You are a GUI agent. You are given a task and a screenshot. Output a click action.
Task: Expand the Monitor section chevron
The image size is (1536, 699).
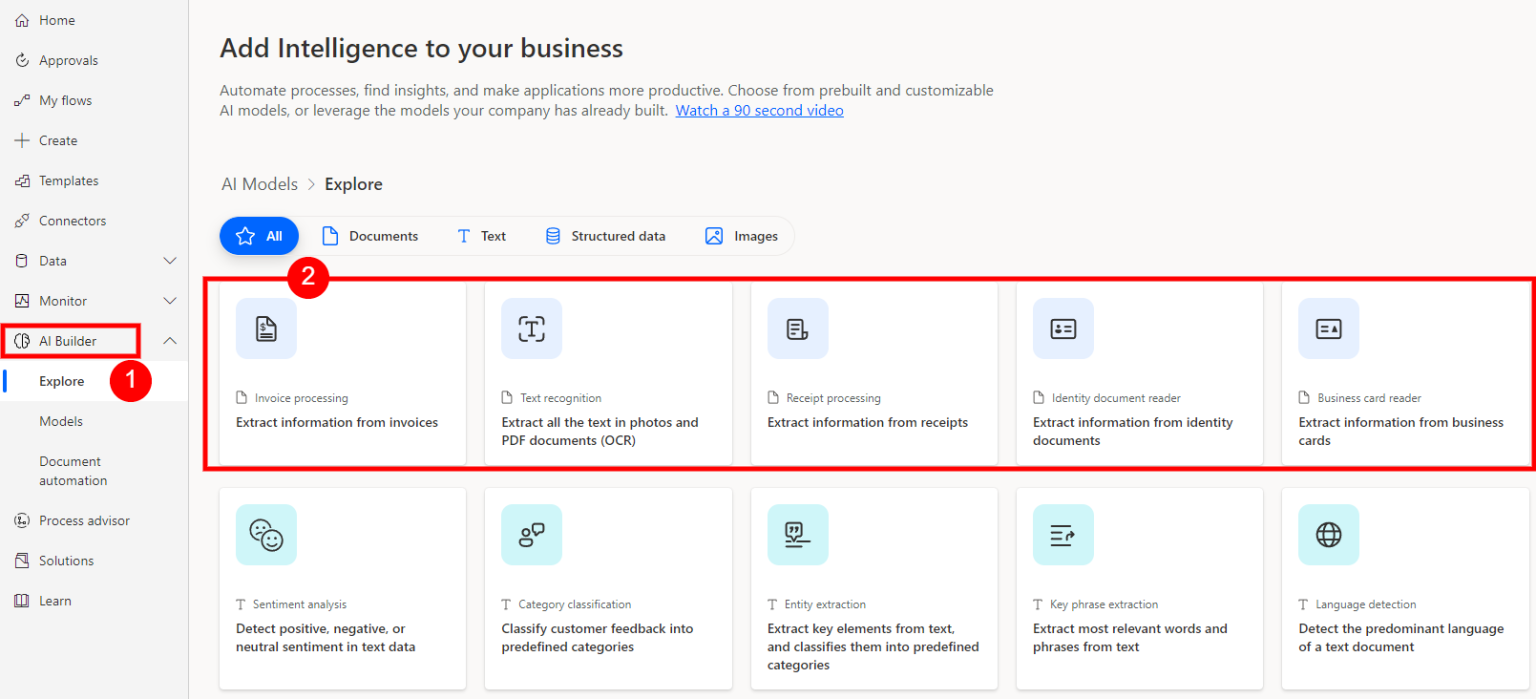click(x=170, y=301)
